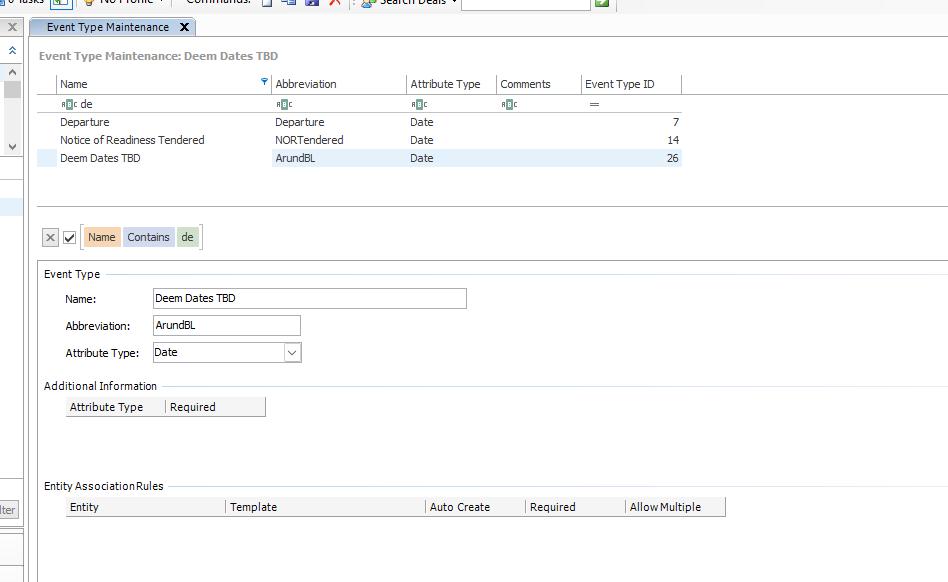The image size is (948, 582).
Task: Close the Event Type Maintenance tab
Action: [184, 27]
